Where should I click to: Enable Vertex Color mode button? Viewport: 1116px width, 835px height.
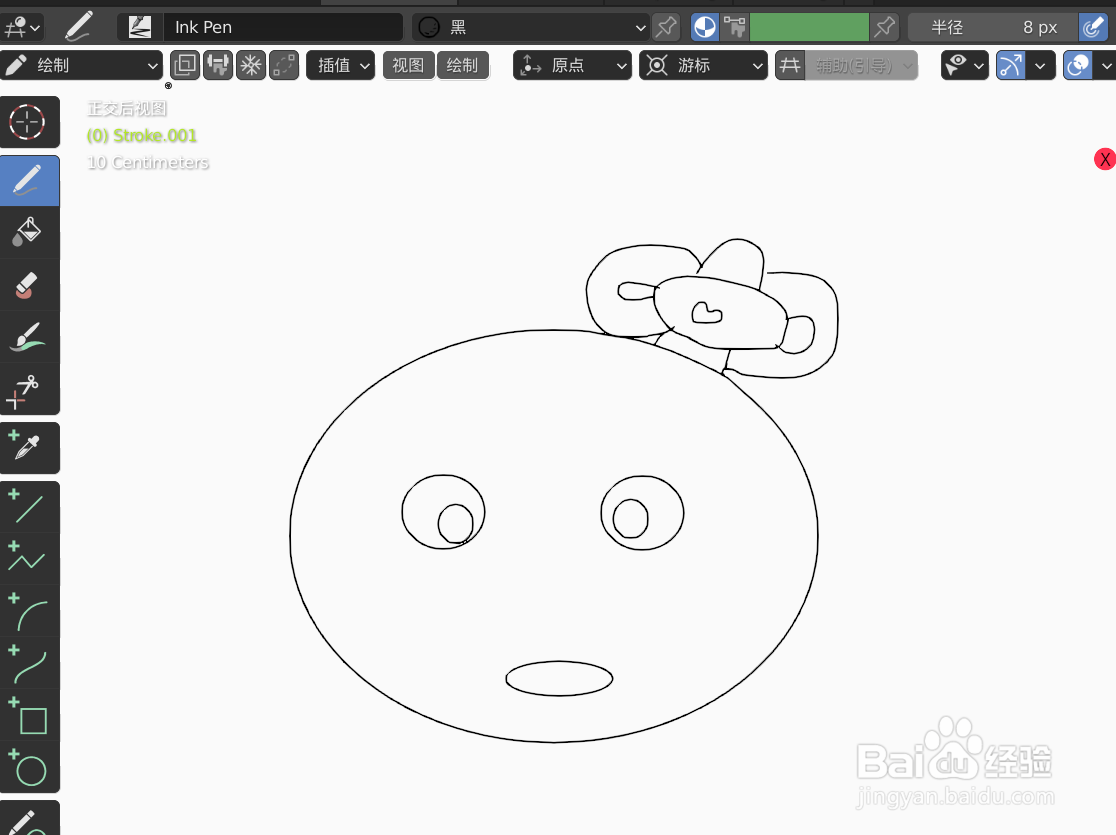coord(735,27)
